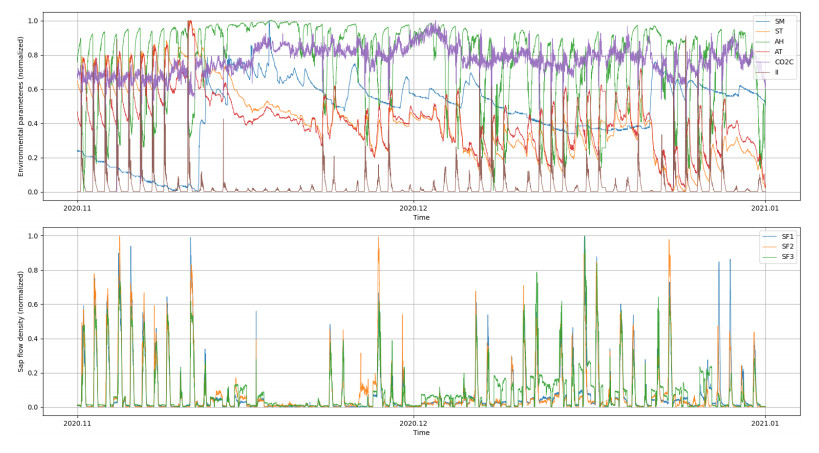Click the blue line swatch beside SM
Image resolution: width=819 pixels, height=453 pixels.
point(763,21)
